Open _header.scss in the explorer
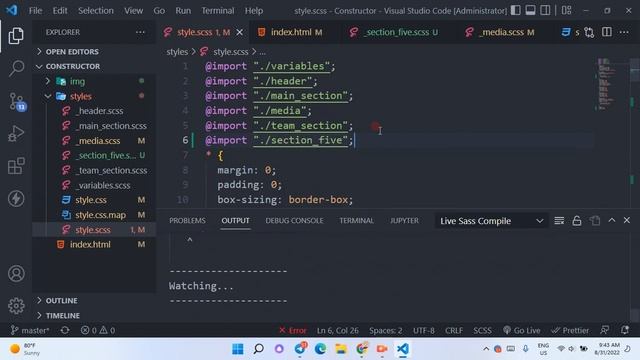The height and width of the screenshot is (360, 640). [x=100, y=111]
